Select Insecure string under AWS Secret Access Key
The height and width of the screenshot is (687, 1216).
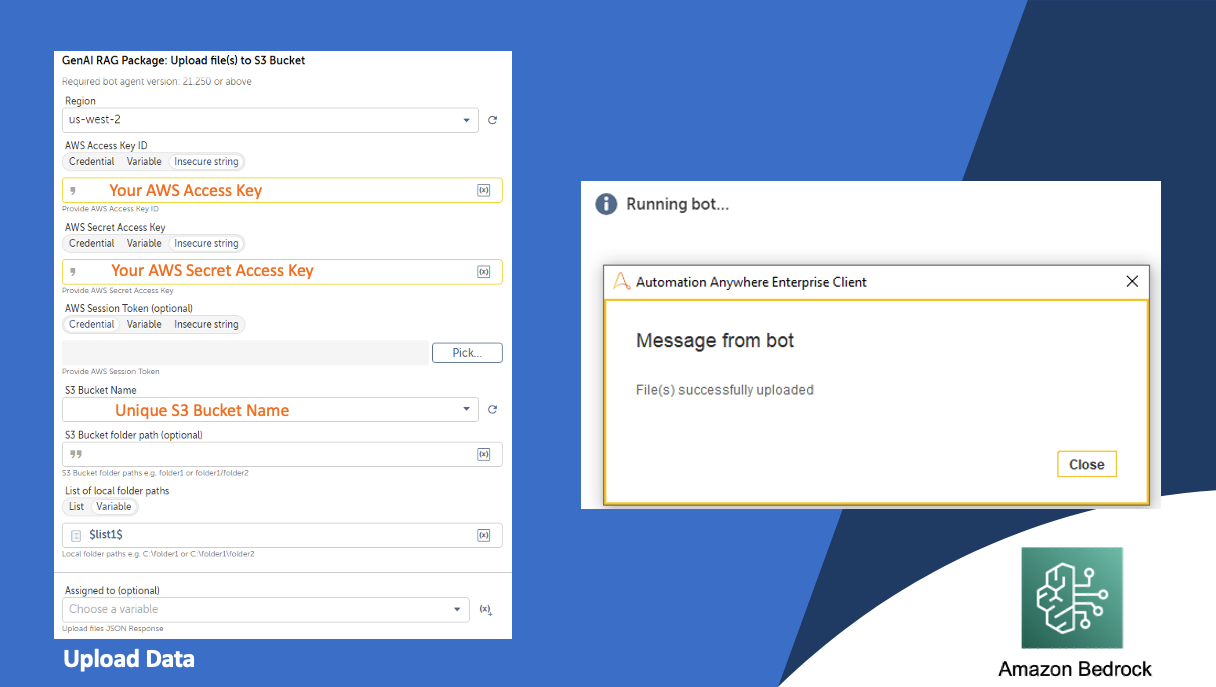tap(206, 244)
